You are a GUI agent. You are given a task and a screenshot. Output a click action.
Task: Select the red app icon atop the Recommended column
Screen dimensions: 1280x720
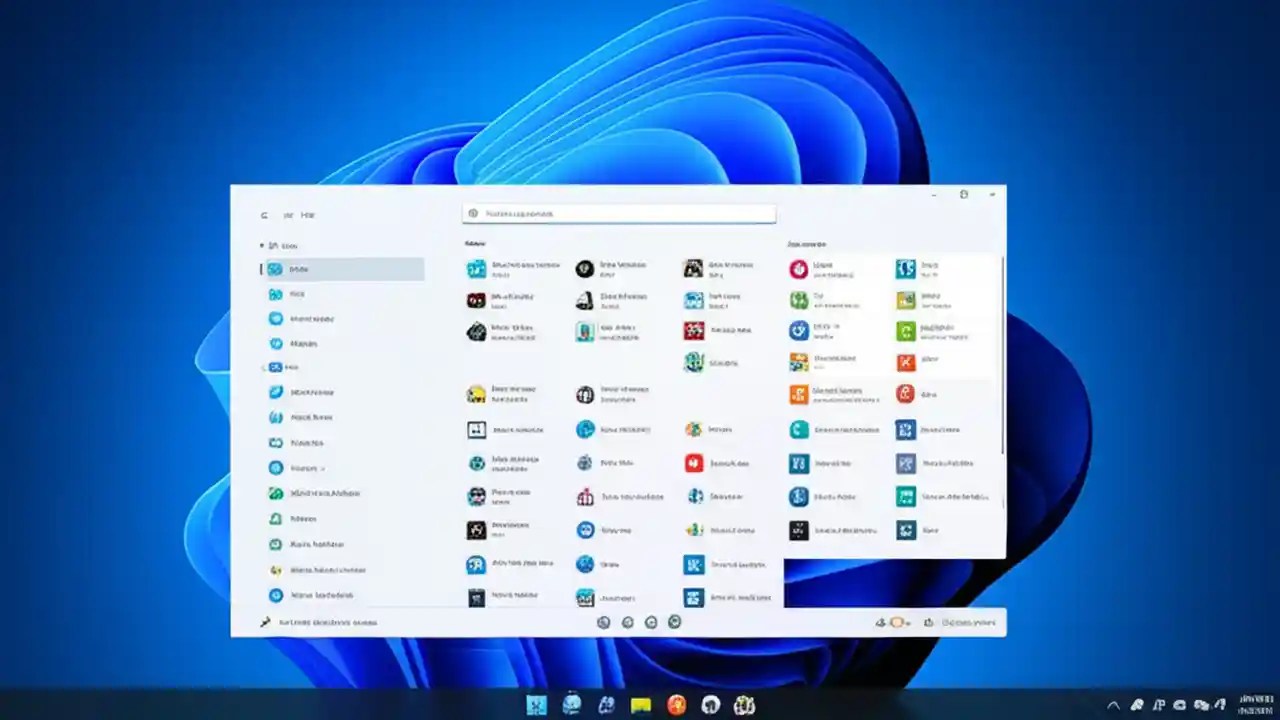point(797,268)
